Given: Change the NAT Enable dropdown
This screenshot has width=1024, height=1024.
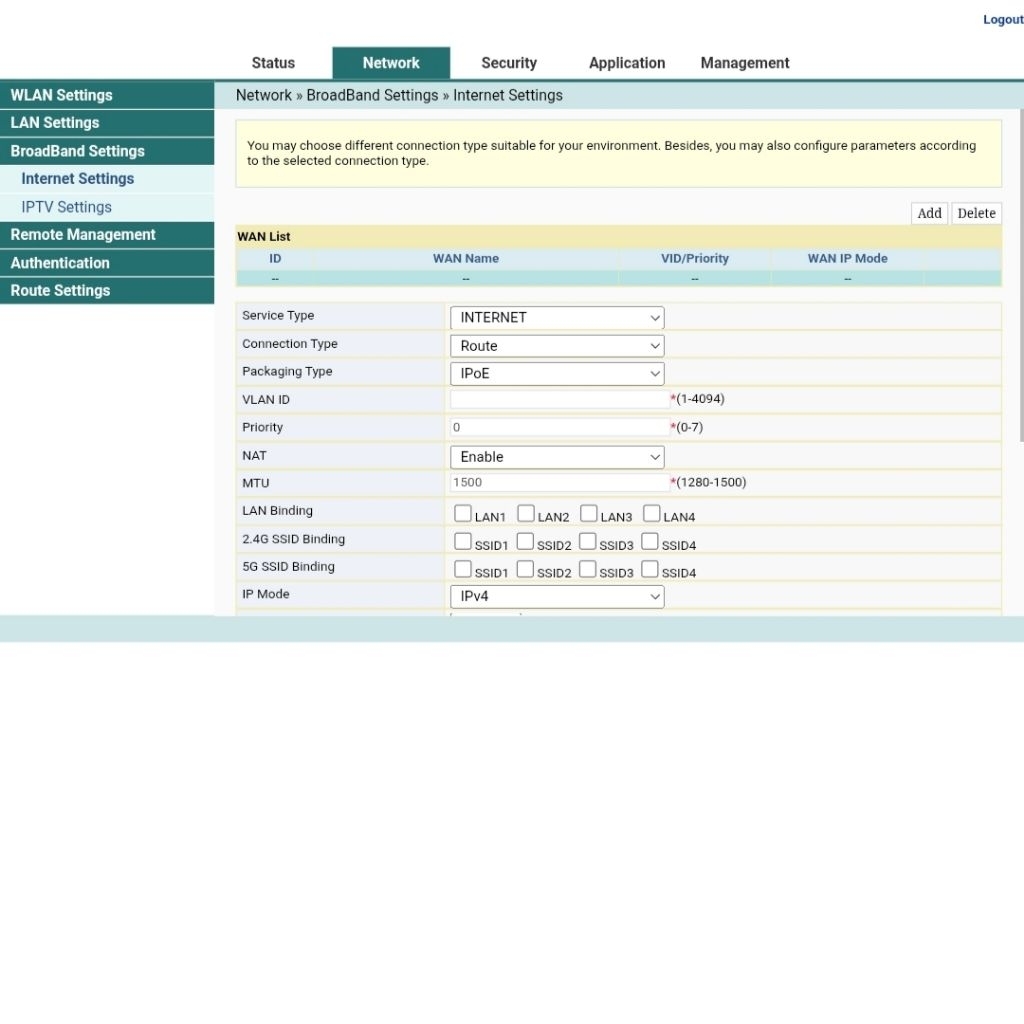Looking at the screenshot, I should 557,456.
